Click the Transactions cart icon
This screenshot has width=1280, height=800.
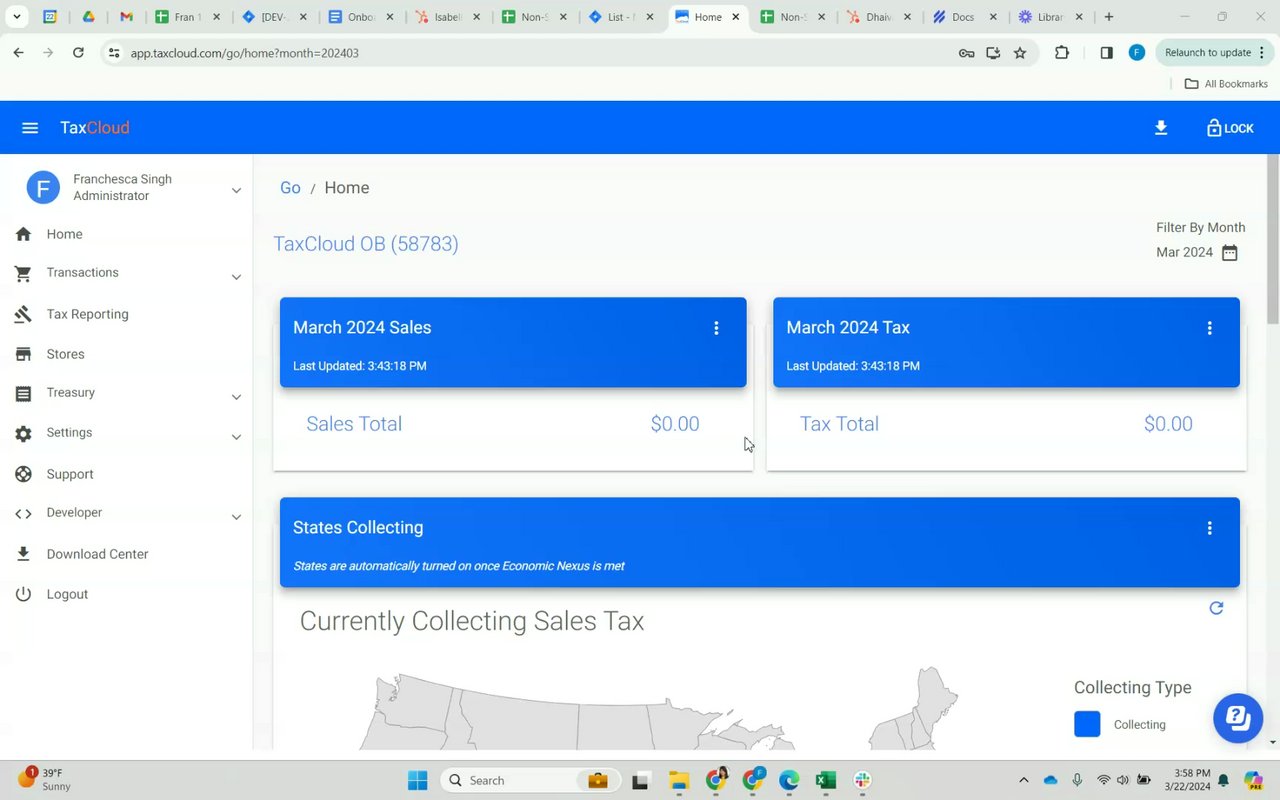[x=24, y=273]
